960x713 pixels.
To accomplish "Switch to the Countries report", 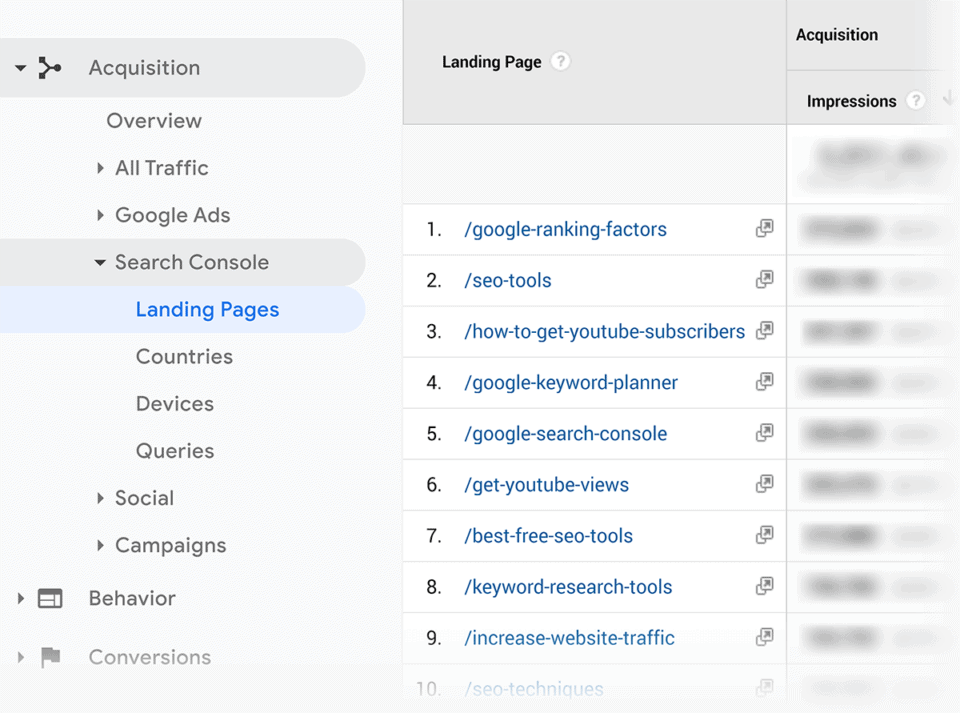I will coord(184,356).
